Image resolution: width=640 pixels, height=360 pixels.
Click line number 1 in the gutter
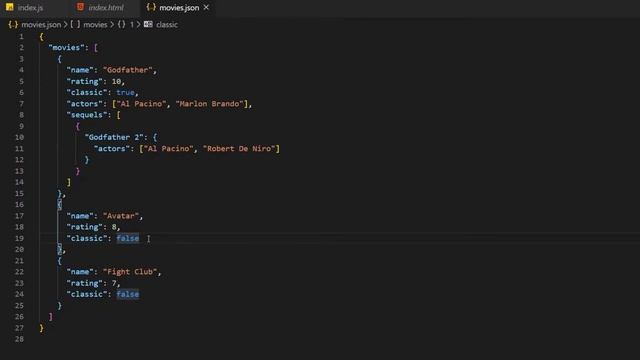21,37
